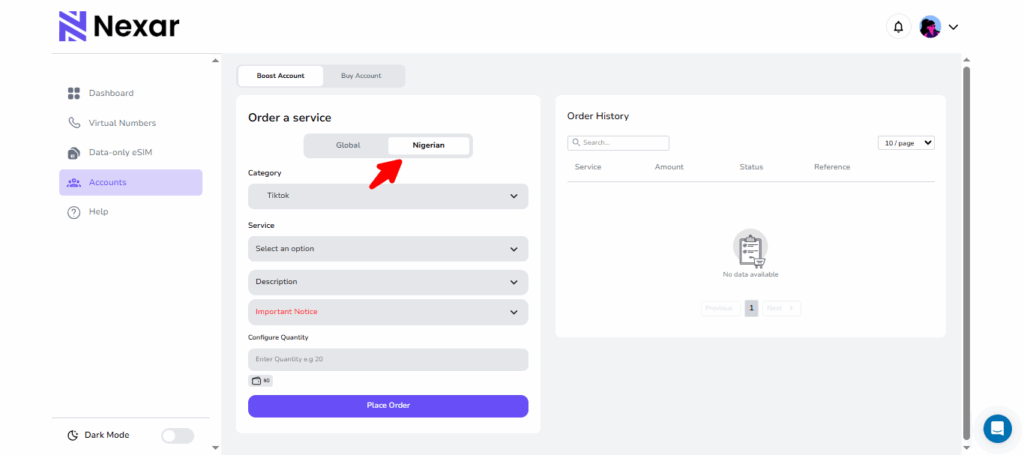Click the wallet balance icon
The image size is (1024, 455).
pyautogui.click(x=257, y=381)
